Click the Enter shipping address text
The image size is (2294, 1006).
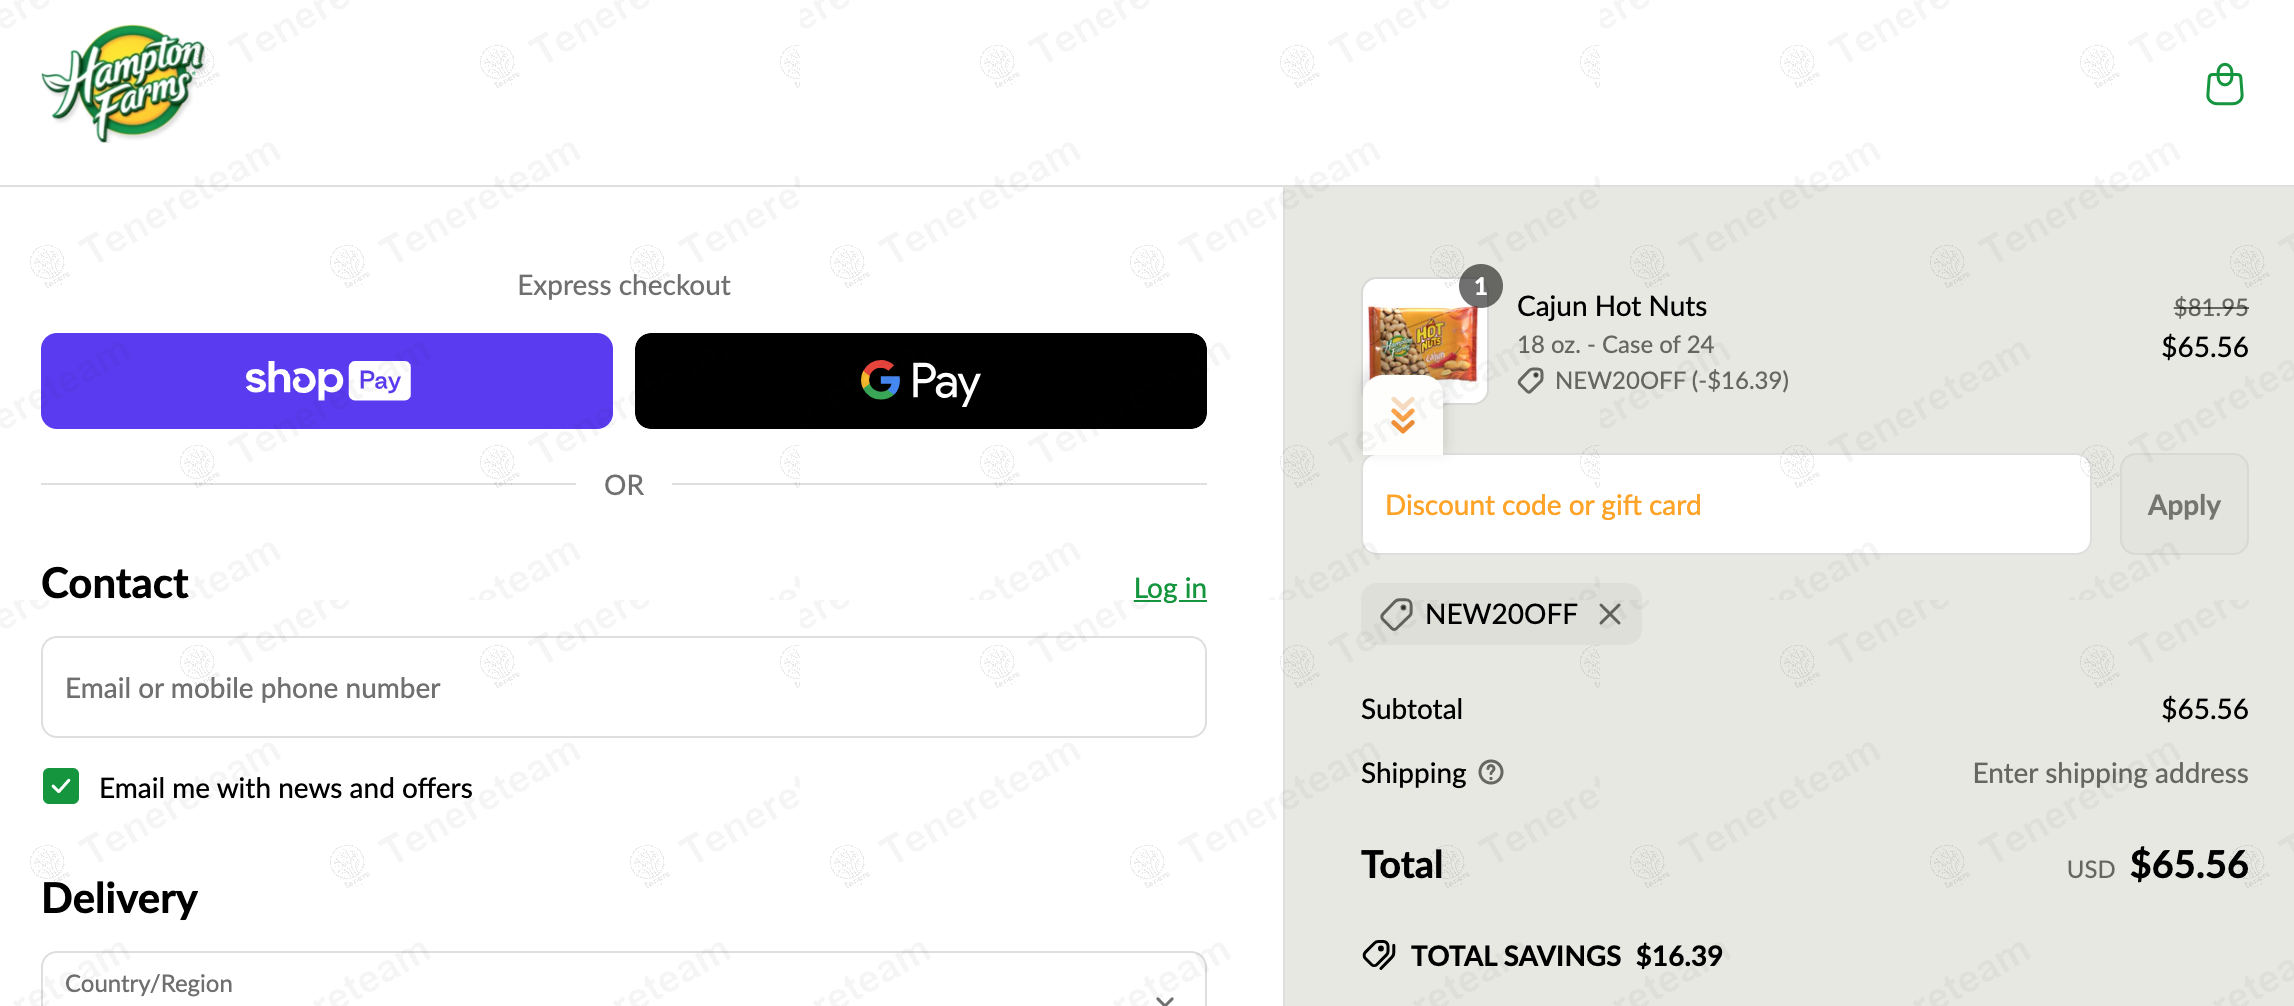(x=2109, y=773)
